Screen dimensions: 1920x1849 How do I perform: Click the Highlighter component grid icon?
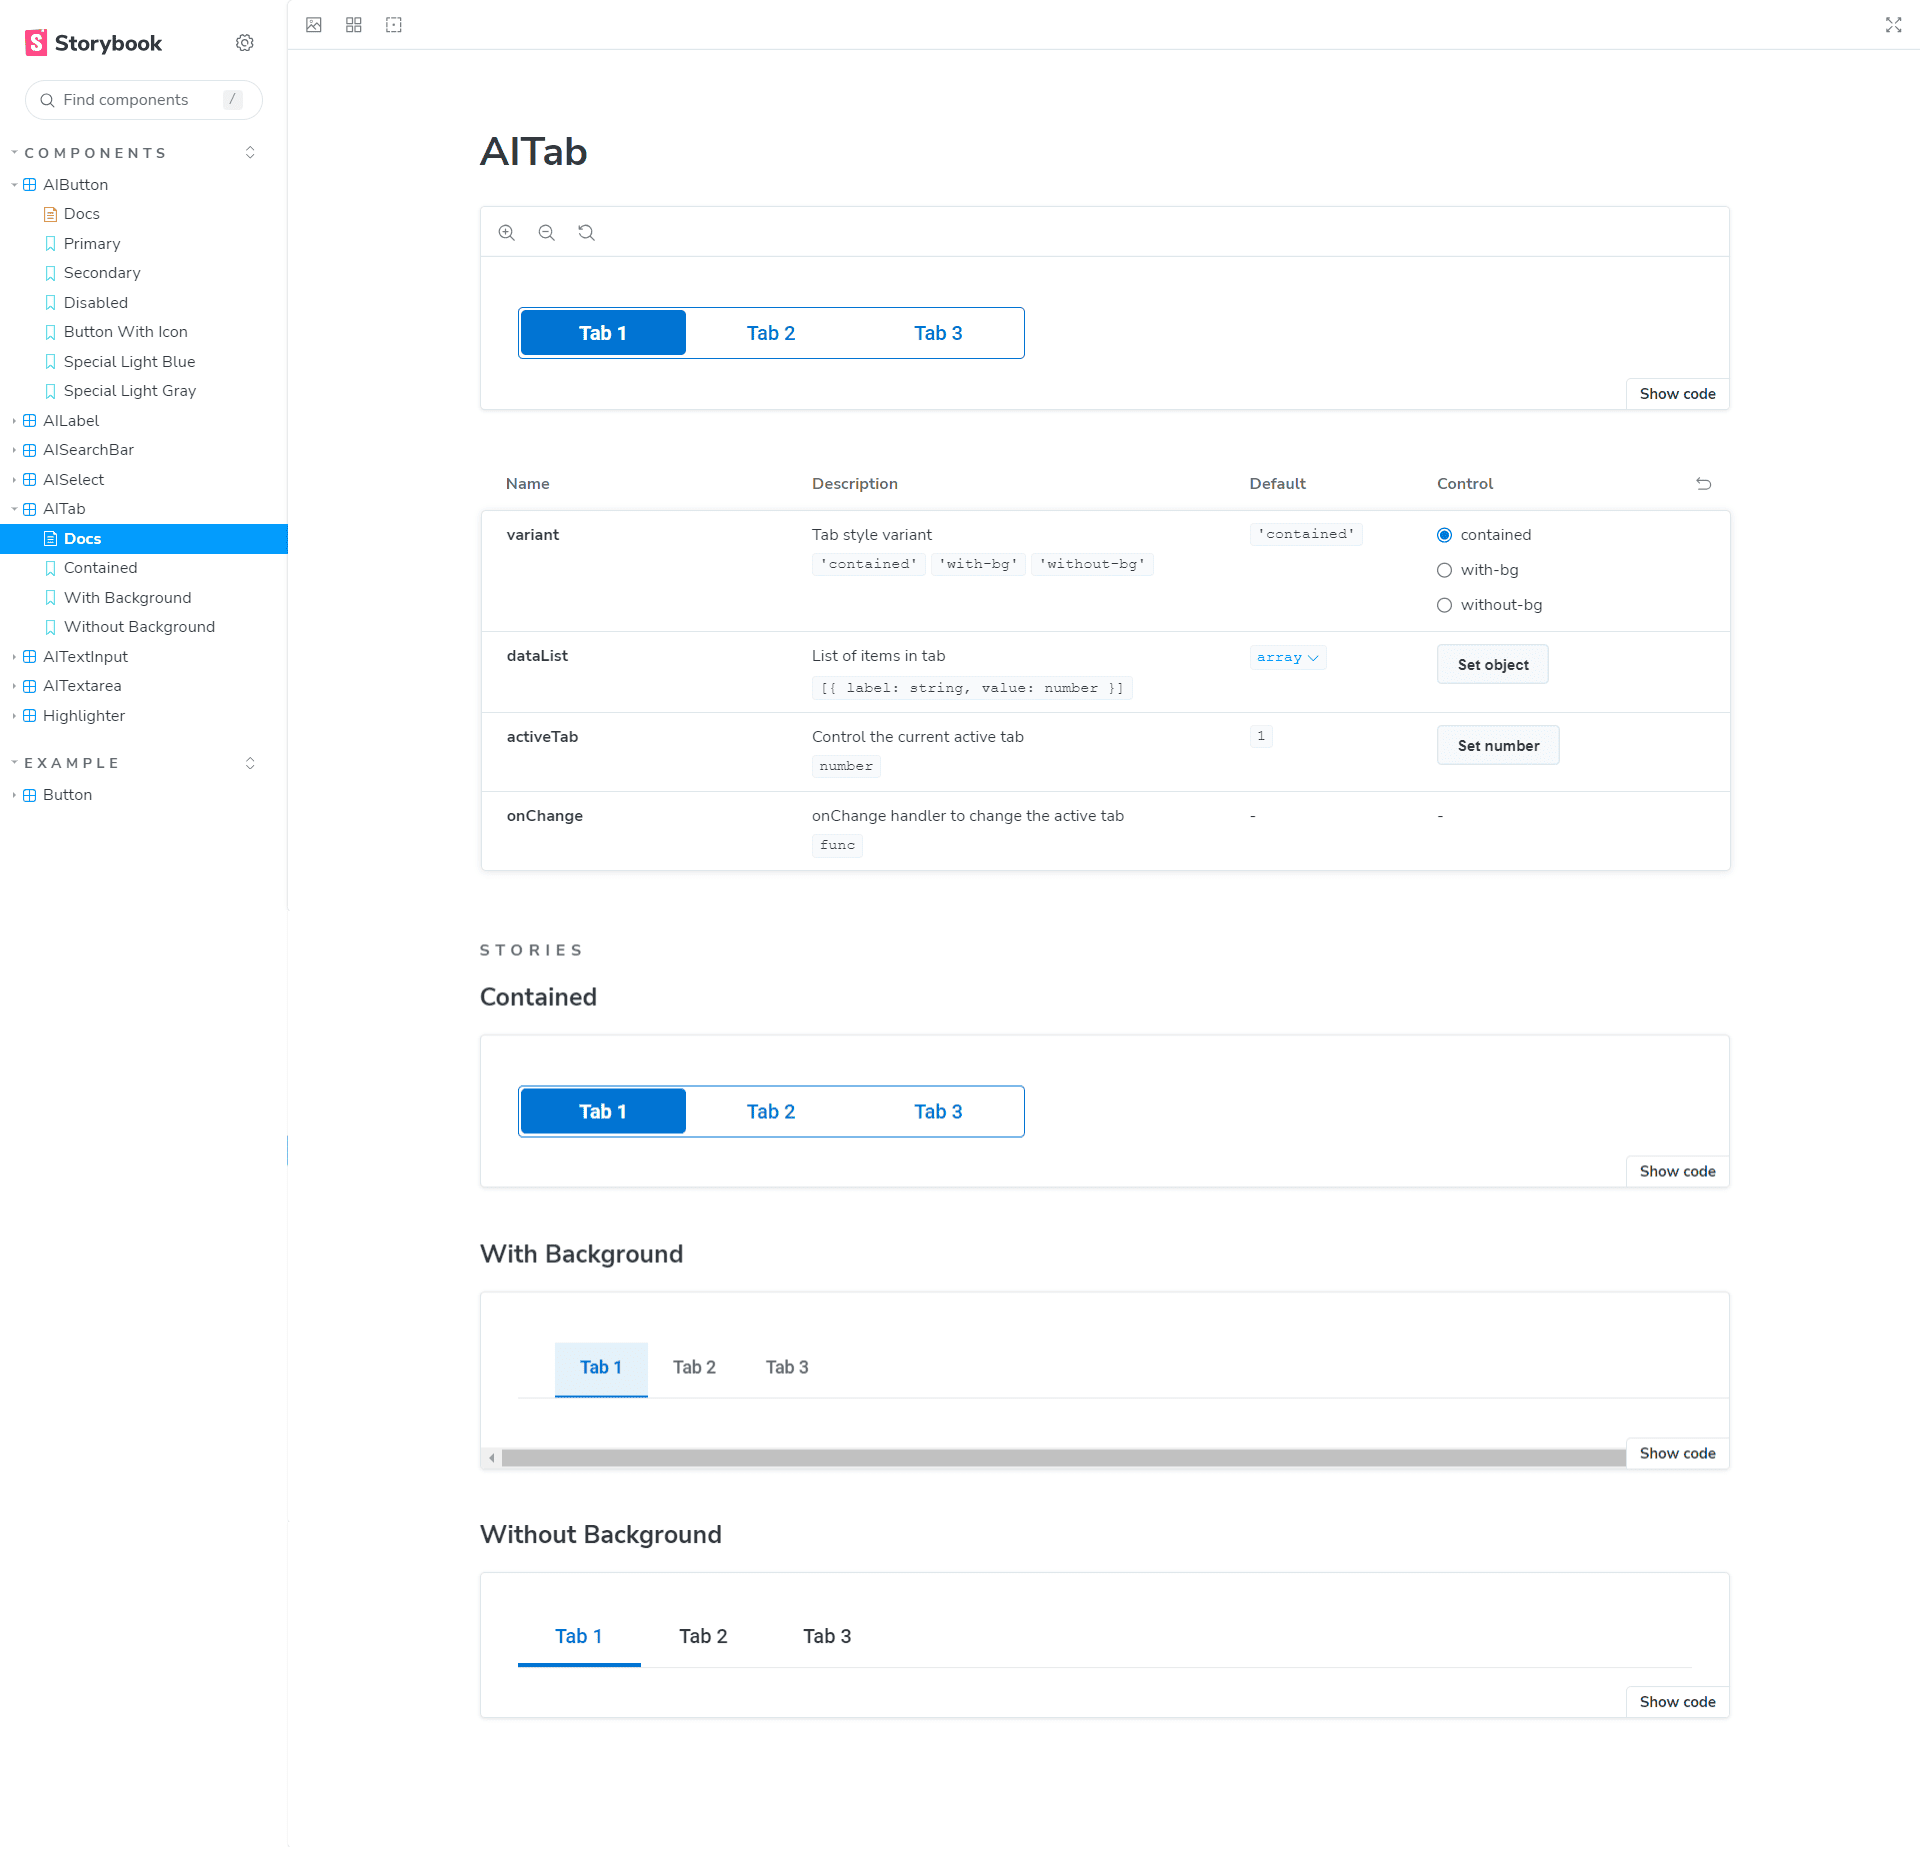pyautogui.click(x=30, y=716)
